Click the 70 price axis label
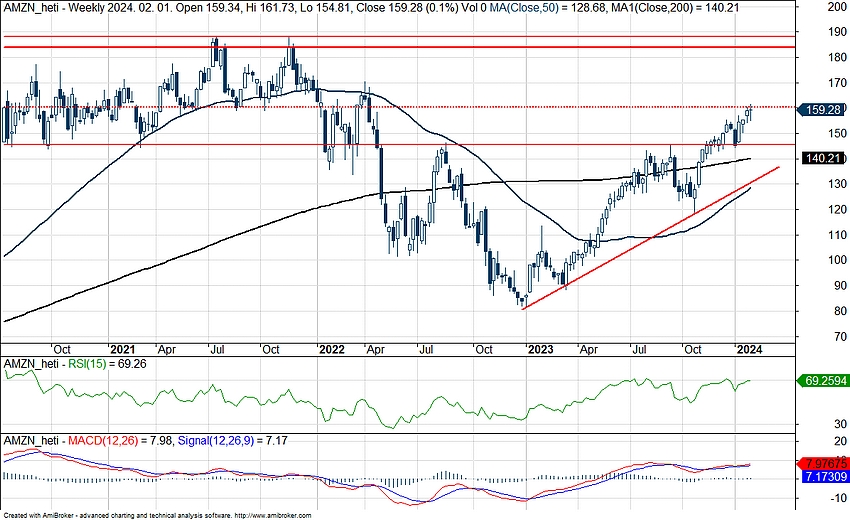 coord(840,337)
